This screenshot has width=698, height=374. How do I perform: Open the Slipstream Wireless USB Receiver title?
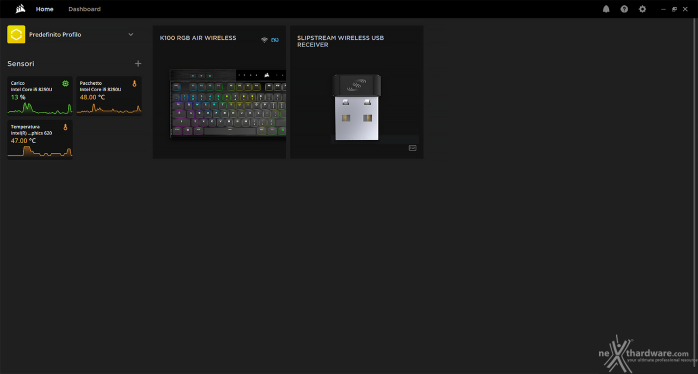pos(341,41)
